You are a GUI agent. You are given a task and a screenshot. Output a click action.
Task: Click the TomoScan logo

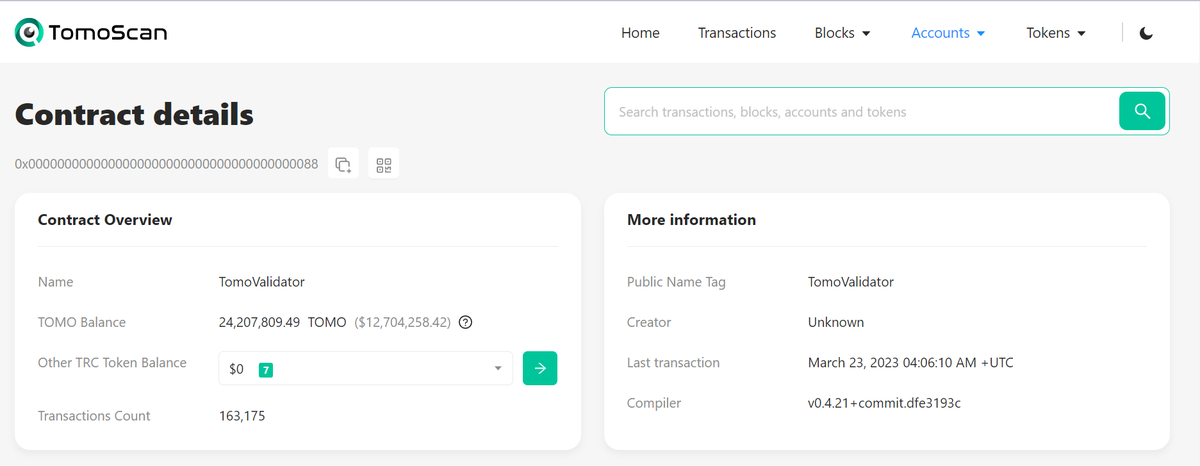pos(91,33)
